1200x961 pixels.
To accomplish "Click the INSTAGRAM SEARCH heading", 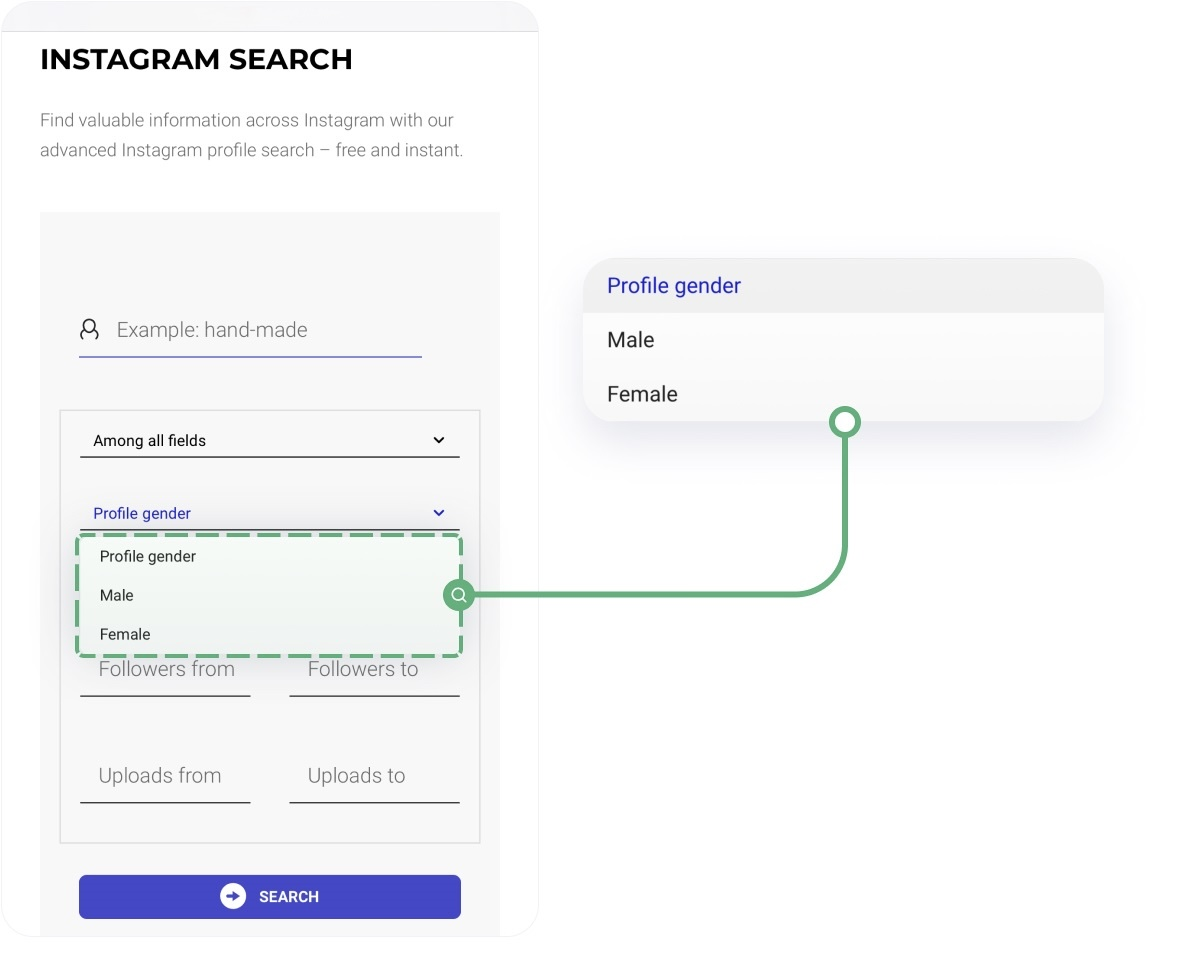I will (x=196, y=59).
